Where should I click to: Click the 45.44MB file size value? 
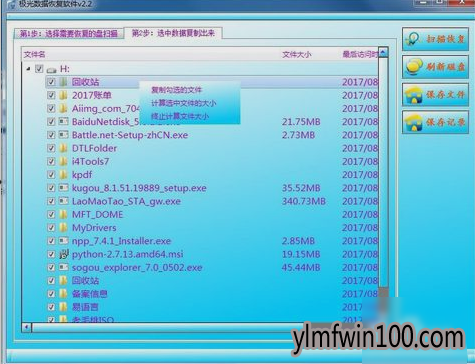click(301, 267)
